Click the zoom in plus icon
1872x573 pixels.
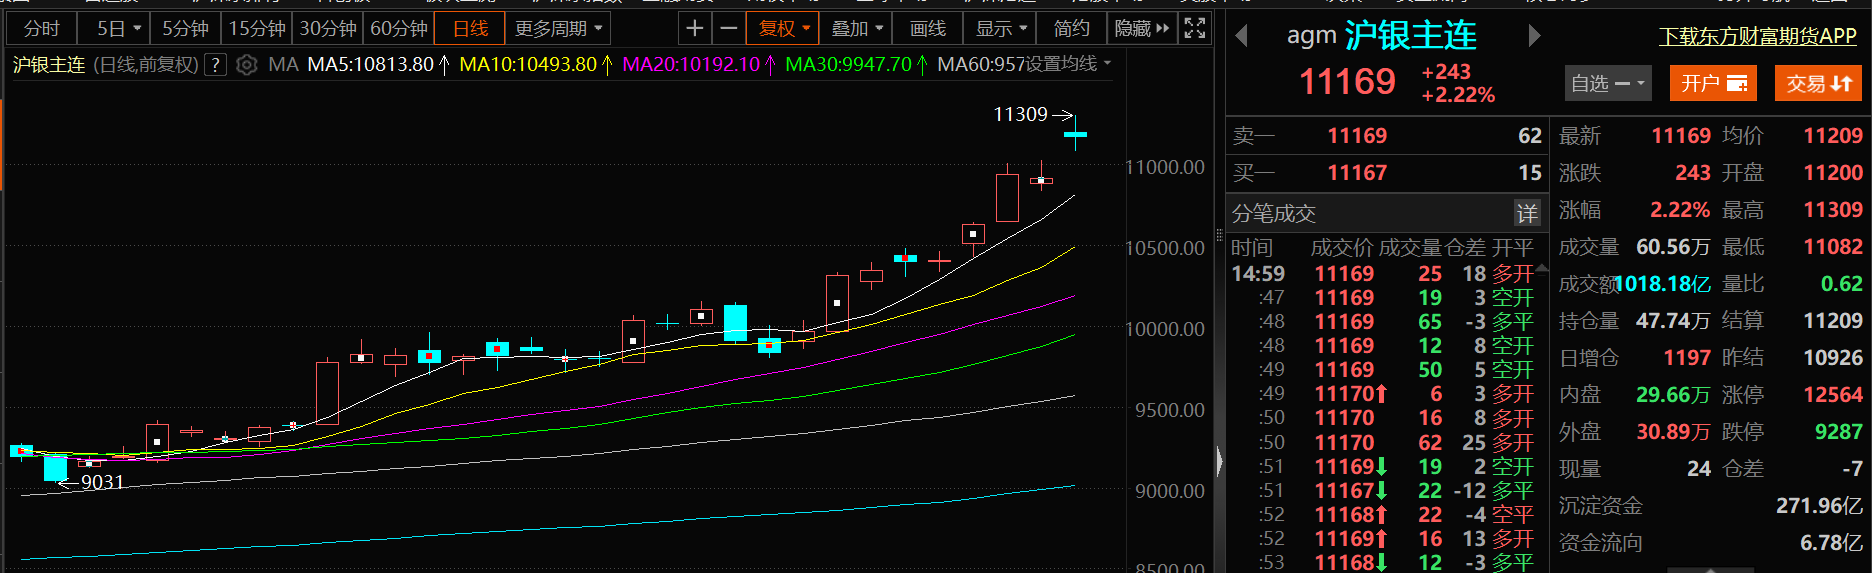(694, 29)
